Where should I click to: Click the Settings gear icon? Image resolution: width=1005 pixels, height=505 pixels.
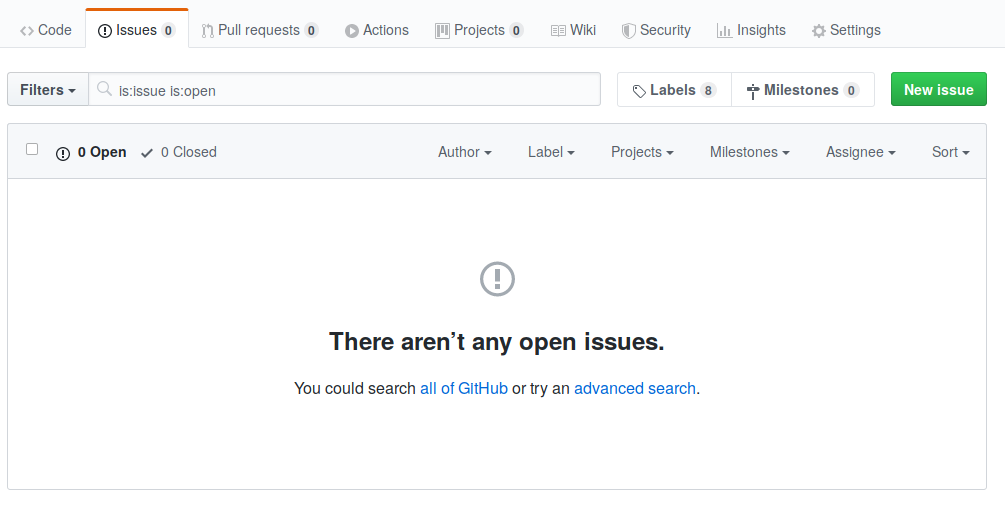[819, 31]
